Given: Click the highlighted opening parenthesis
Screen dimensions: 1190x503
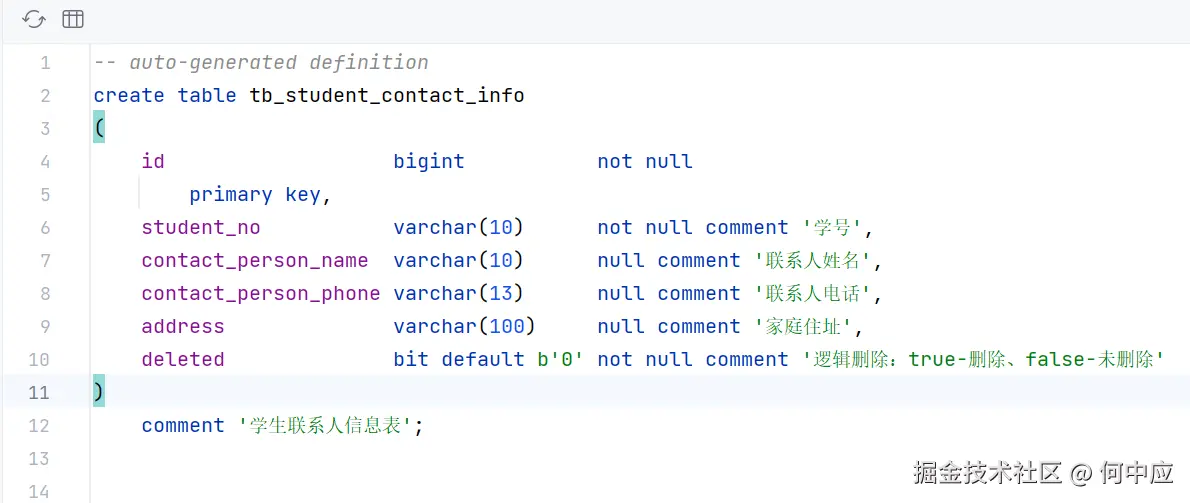Looking at the screenshot, I should pos(99,129).
